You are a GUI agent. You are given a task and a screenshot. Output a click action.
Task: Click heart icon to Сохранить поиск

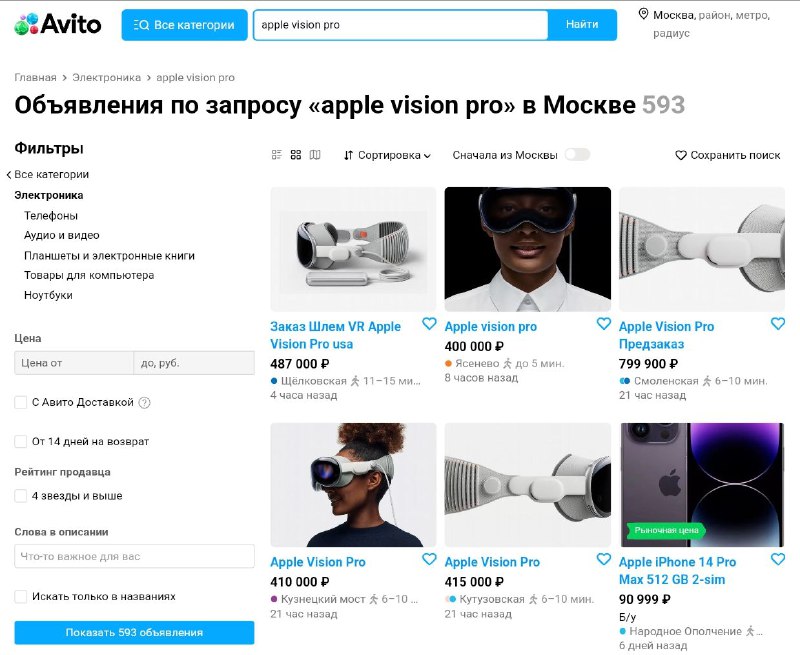pos(681,155)
